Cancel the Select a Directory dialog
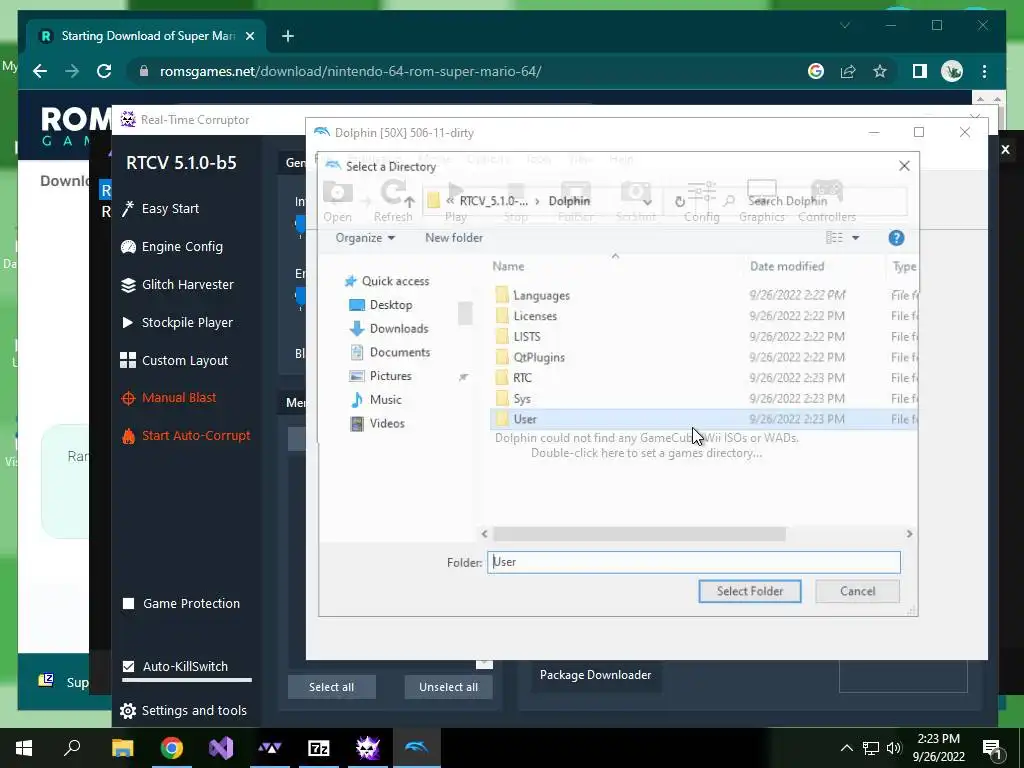 857,591
